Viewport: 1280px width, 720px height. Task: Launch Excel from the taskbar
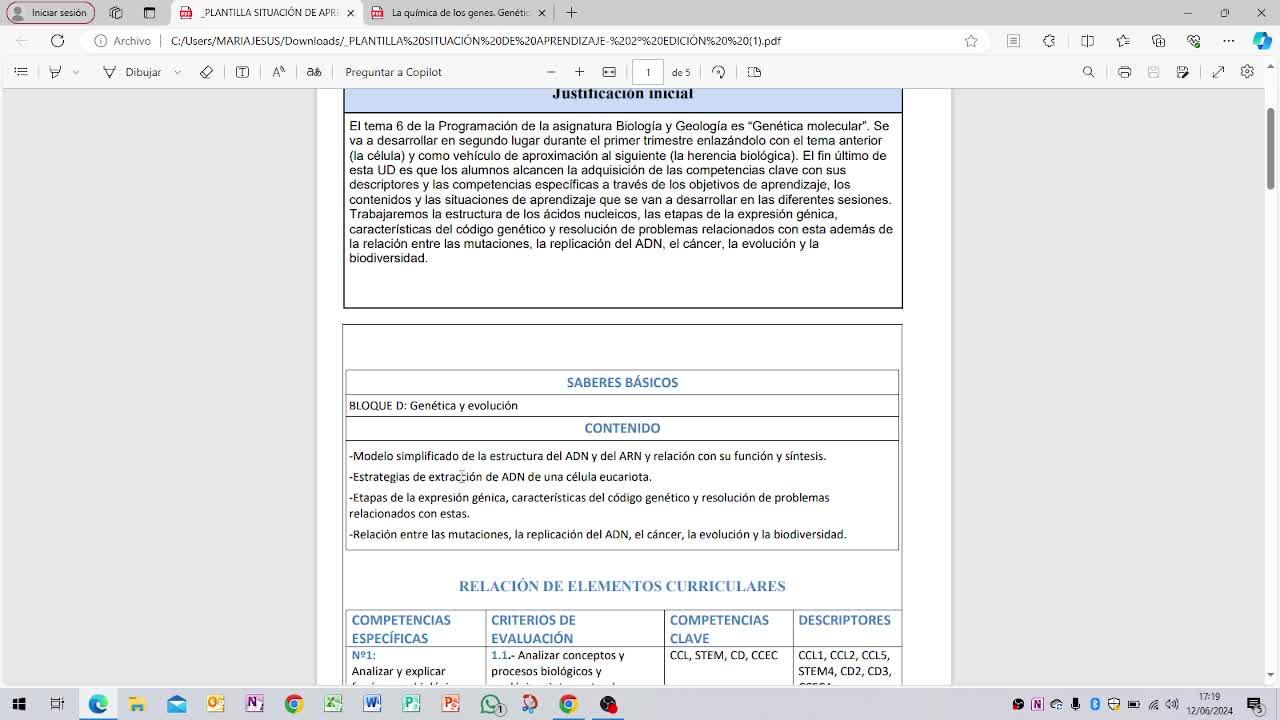333,704
